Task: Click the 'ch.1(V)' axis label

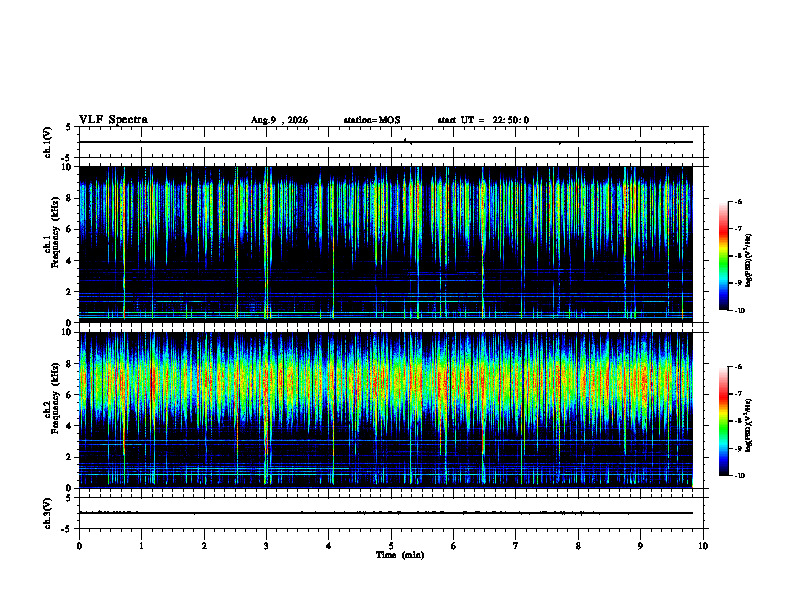Action: (48, 142)
